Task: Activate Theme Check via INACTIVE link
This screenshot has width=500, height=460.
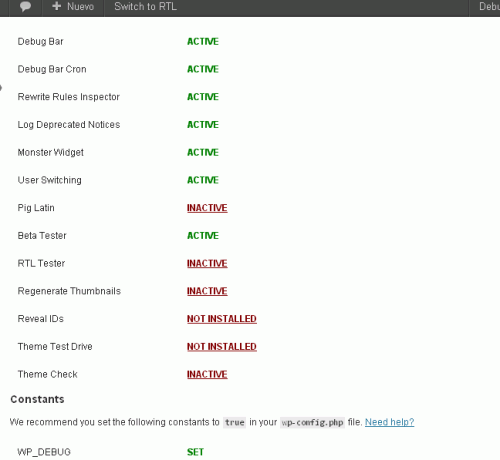Action: (x=207, y=374)
